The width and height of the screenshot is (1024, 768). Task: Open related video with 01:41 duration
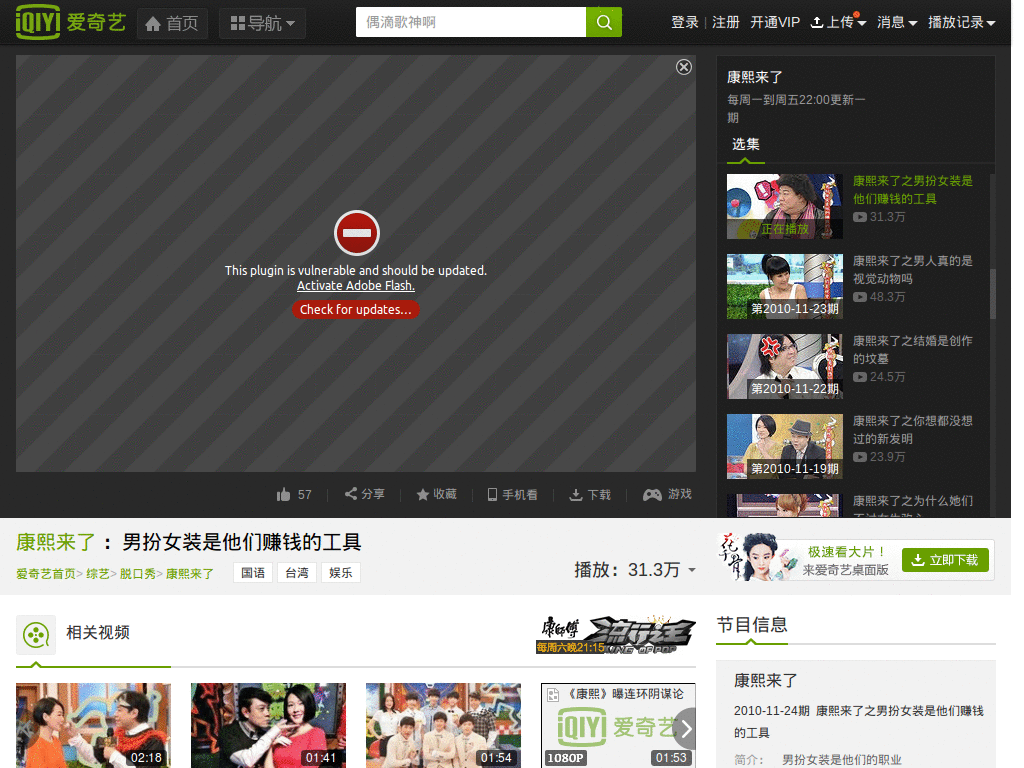[268, 725]
